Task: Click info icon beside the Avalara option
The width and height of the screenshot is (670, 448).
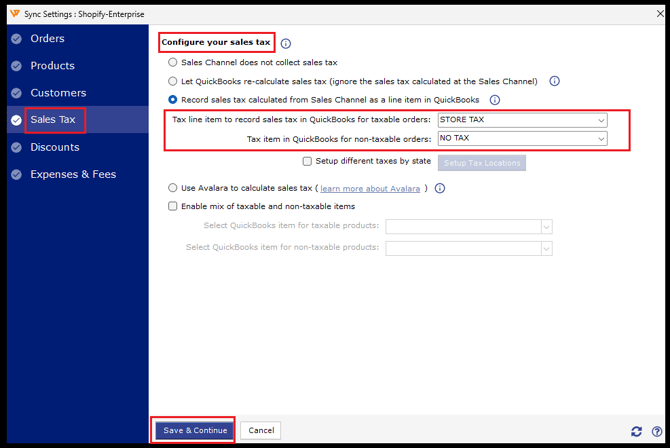Action: (440, 189)
